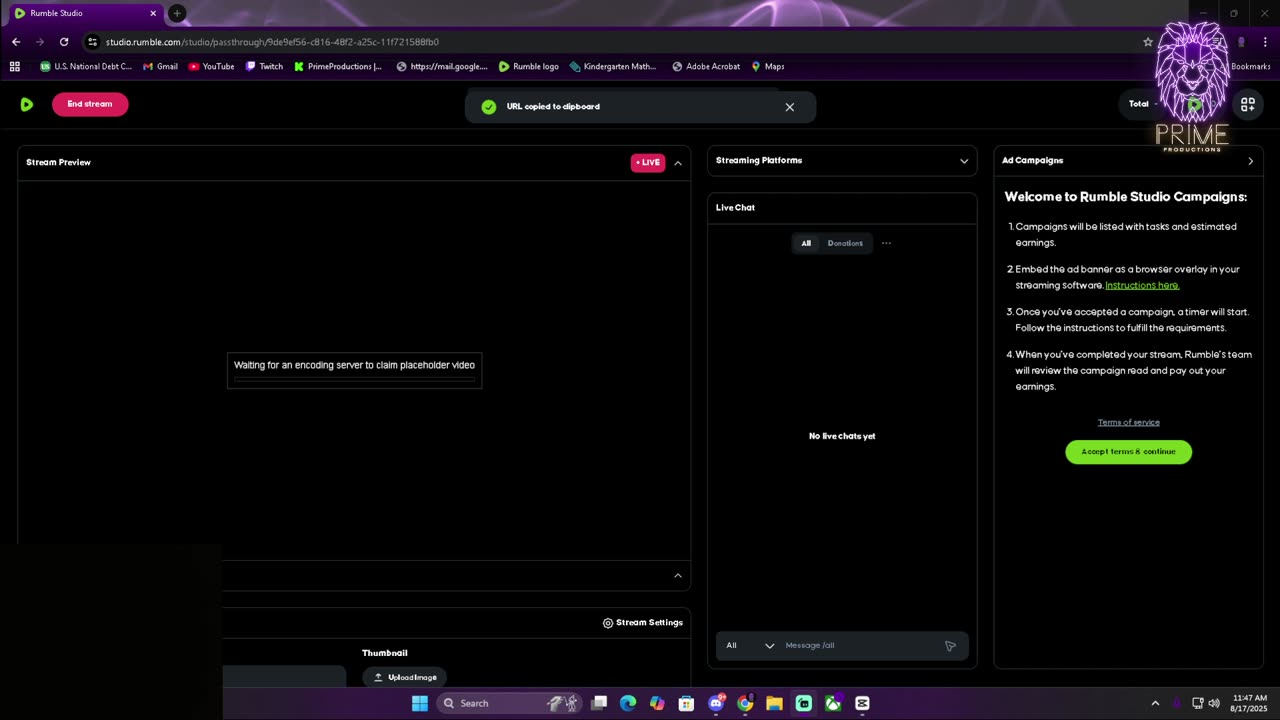
Task: Click the Total viewer count label
Action: pyautogui.click(x=1139, y=104)
